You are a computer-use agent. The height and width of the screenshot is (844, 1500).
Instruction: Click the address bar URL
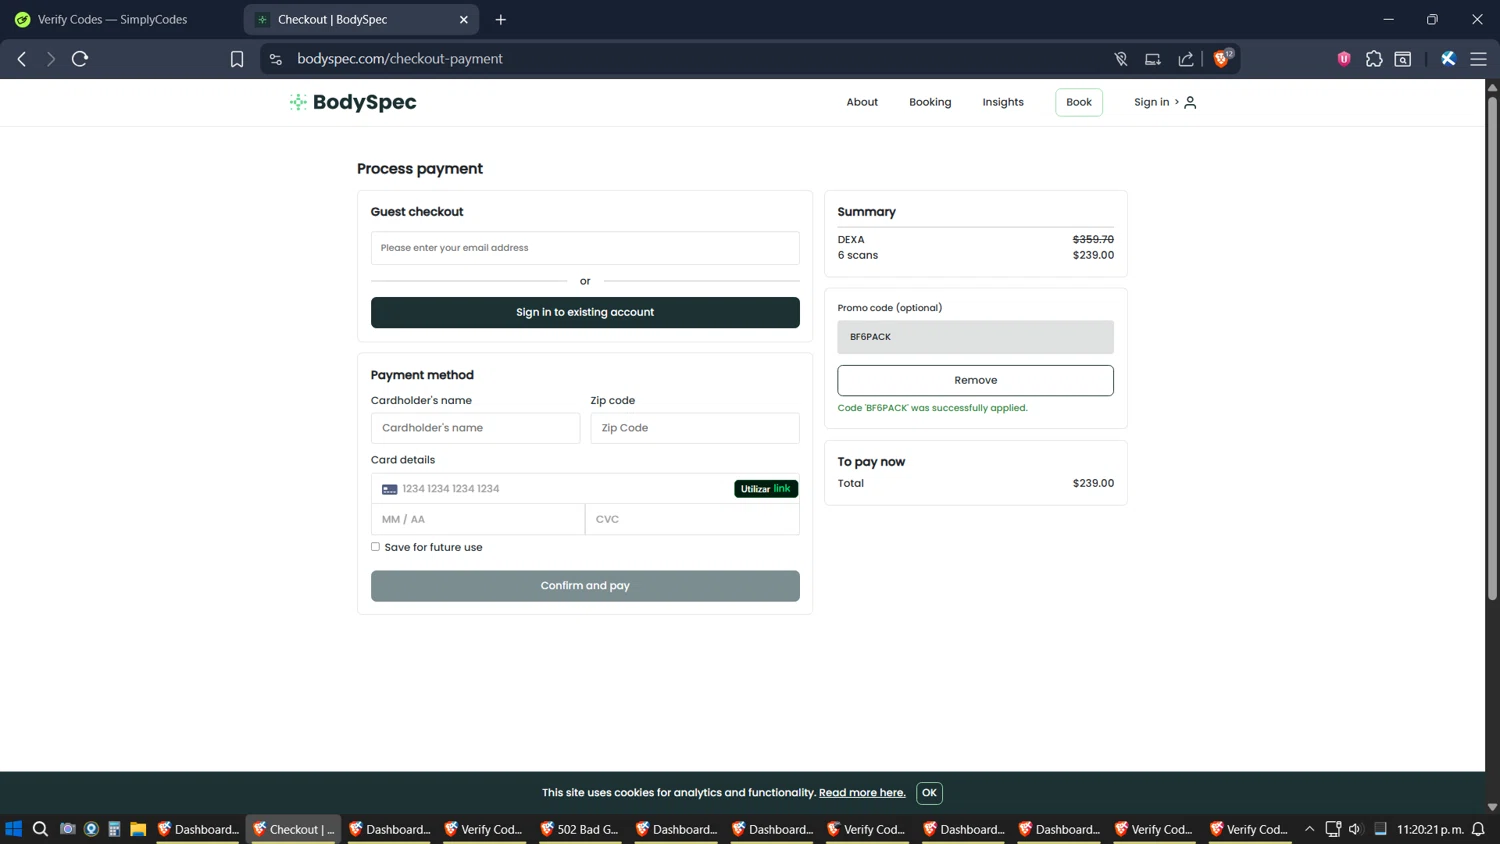click(400, 59)
